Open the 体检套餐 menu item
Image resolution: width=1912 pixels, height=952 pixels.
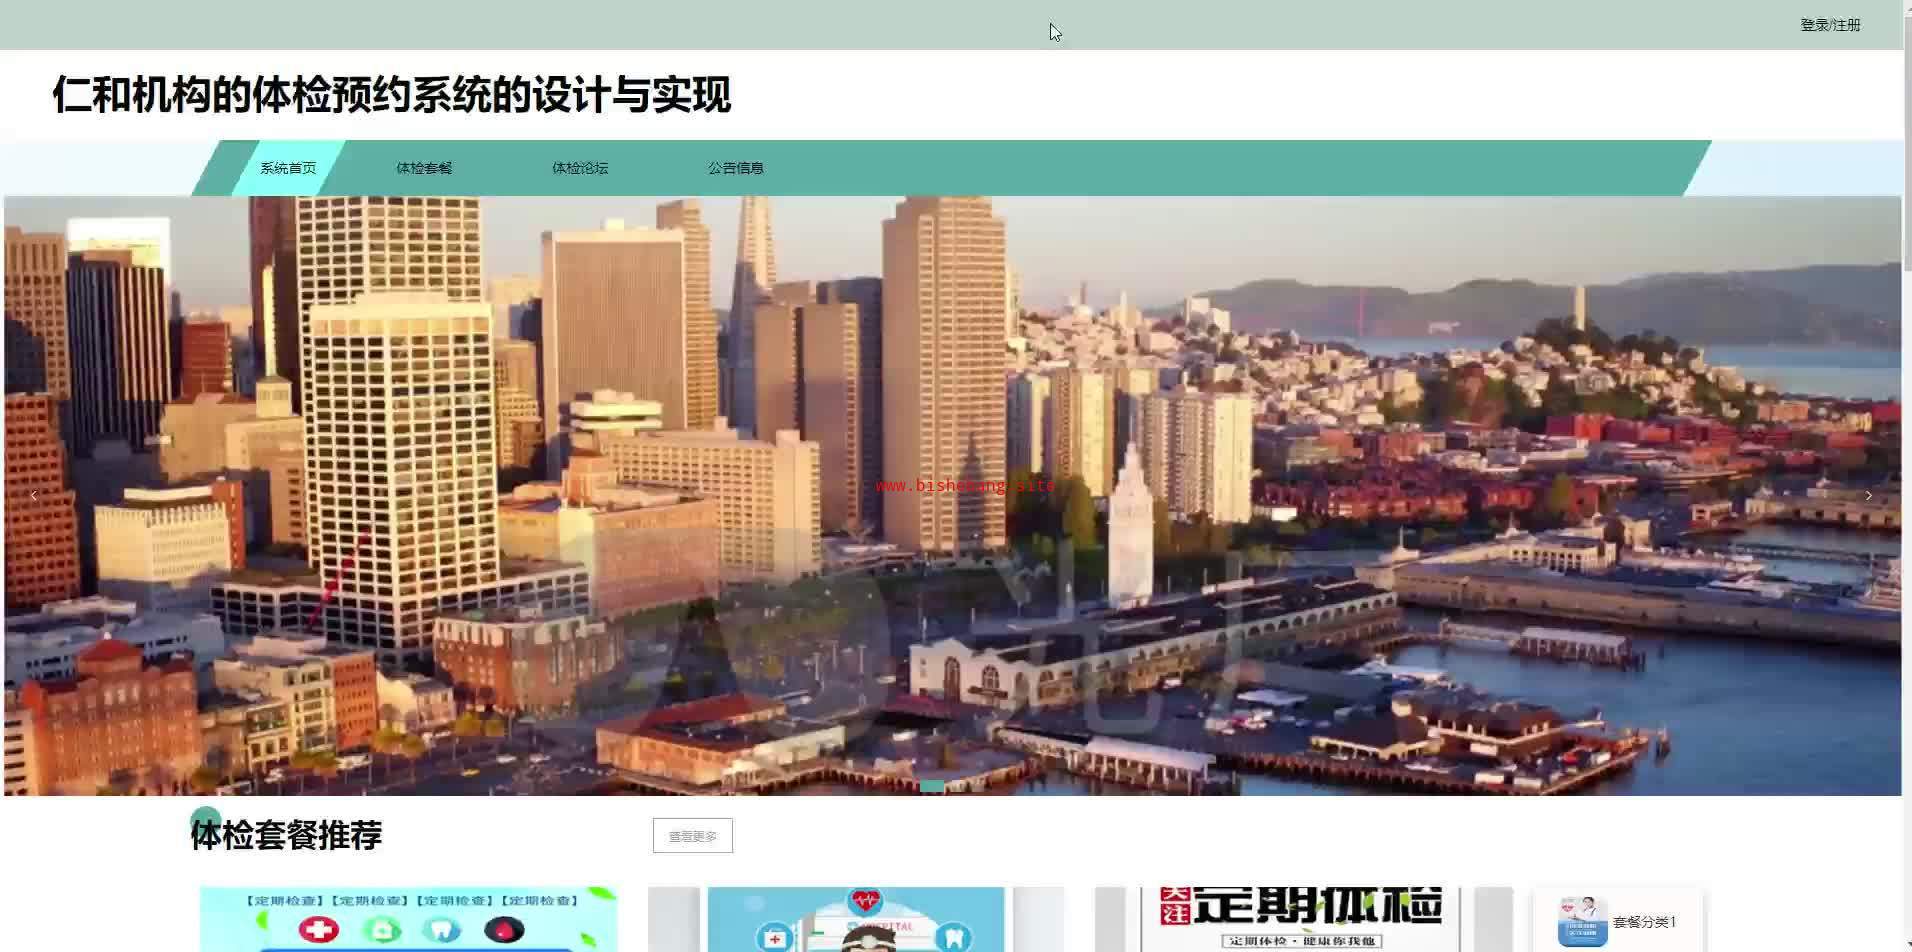click(x=424, y=168)
